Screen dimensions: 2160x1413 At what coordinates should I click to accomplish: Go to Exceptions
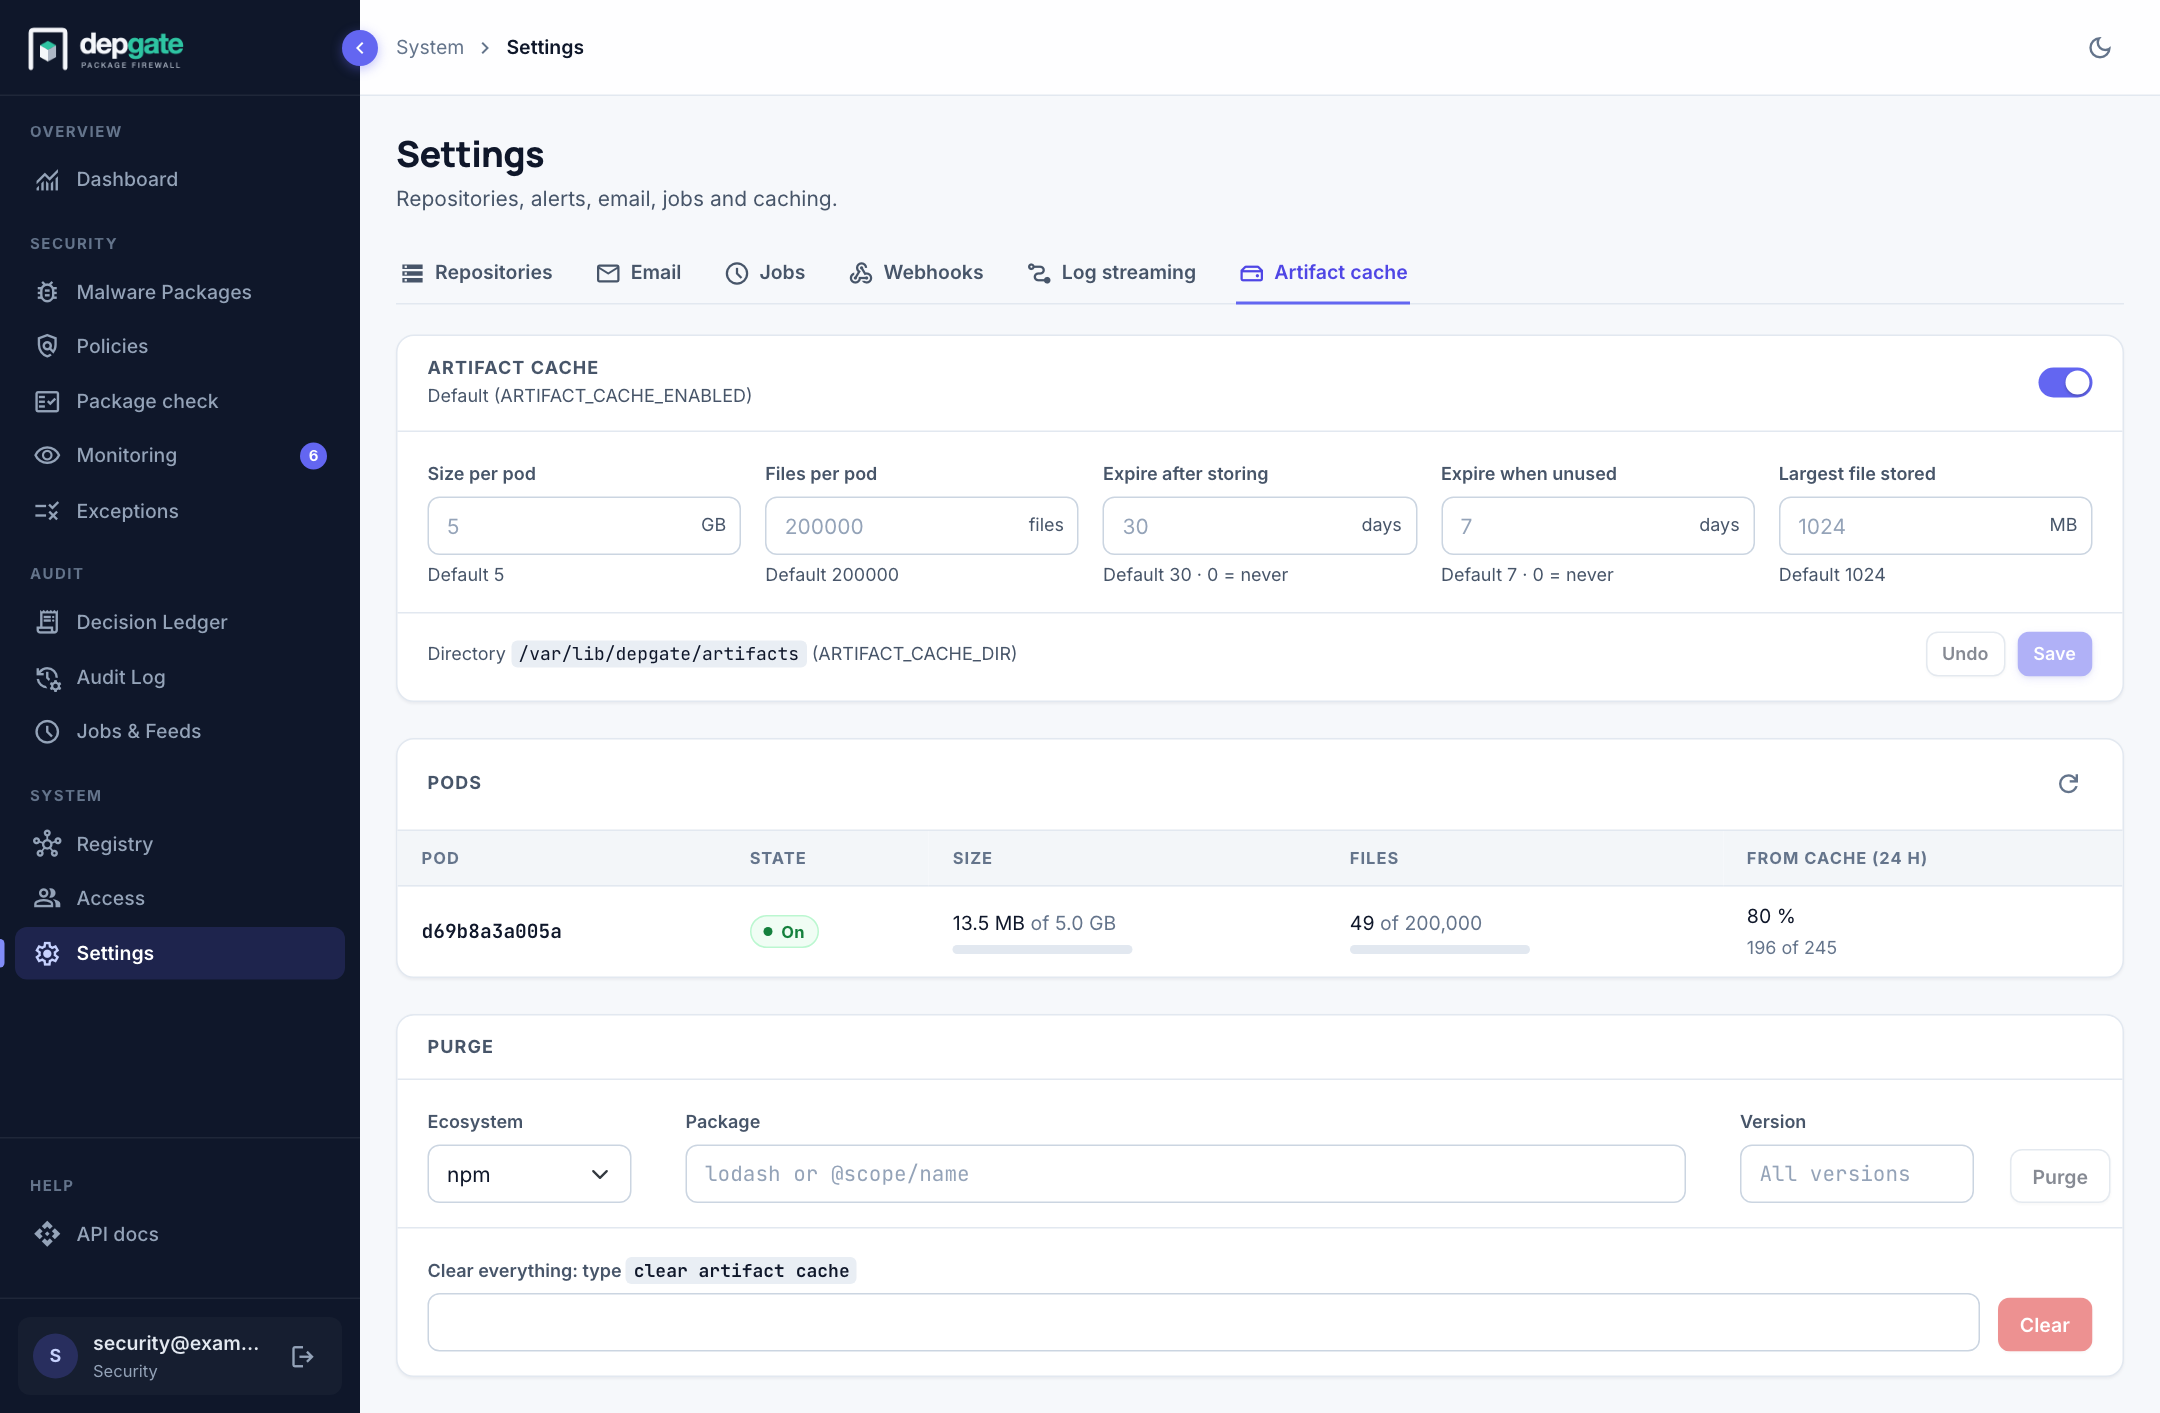(180, 511)
